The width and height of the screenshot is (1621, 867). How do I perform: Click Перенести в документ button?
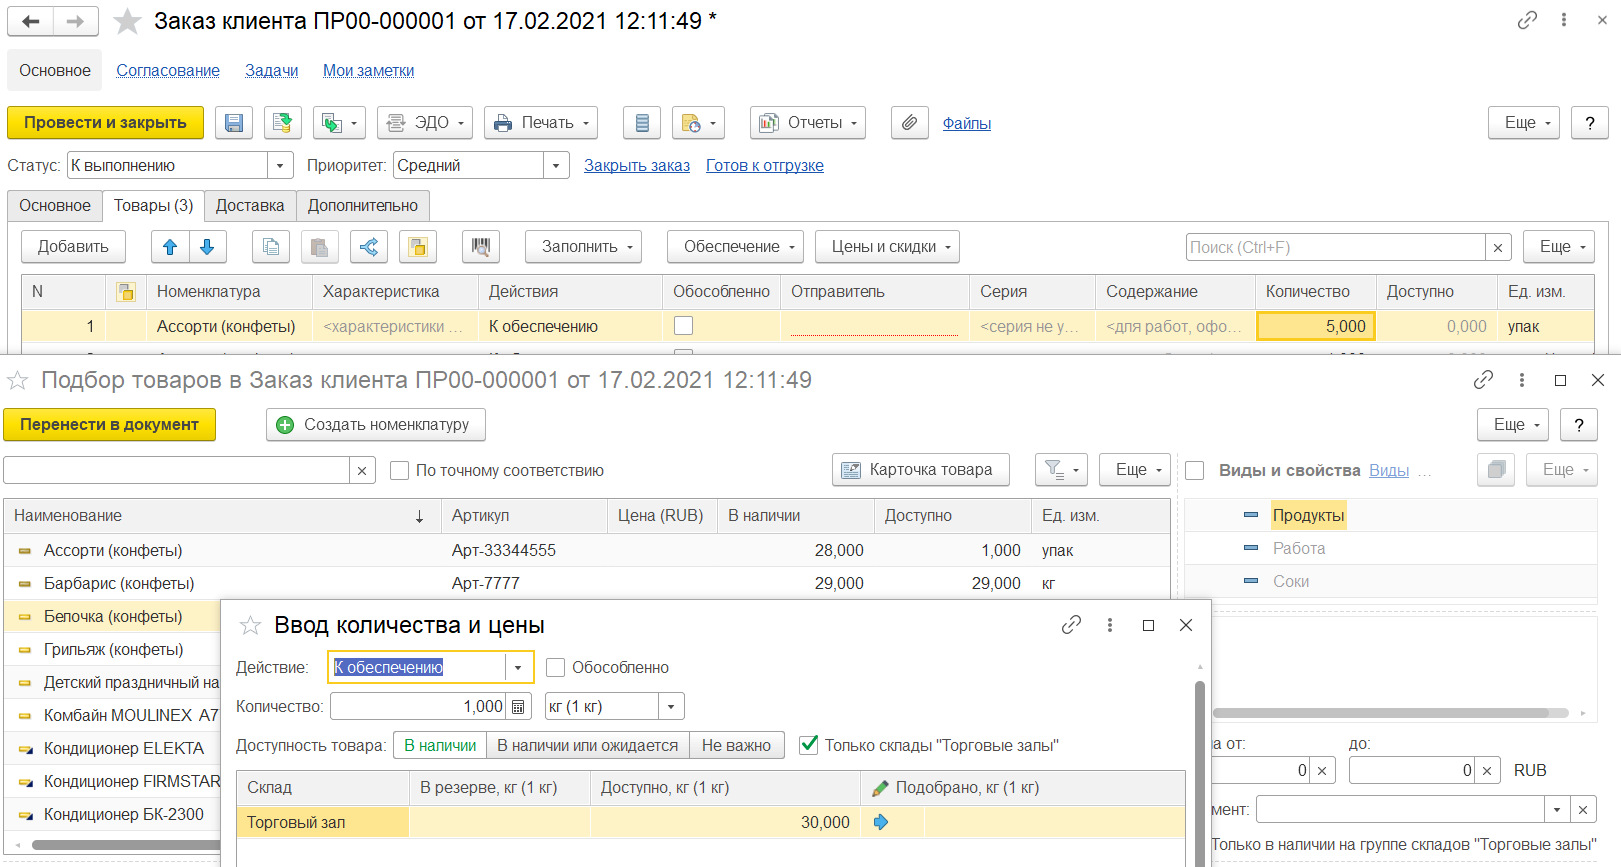(109, 425)
